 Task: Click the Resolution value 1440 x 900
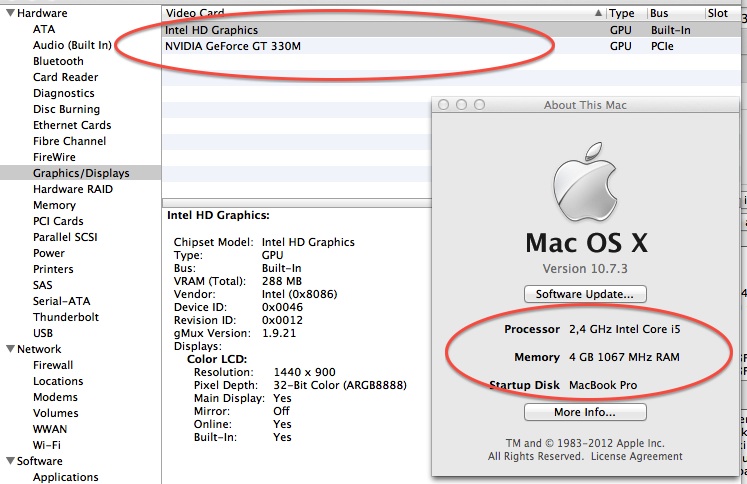tap(304, 372)
